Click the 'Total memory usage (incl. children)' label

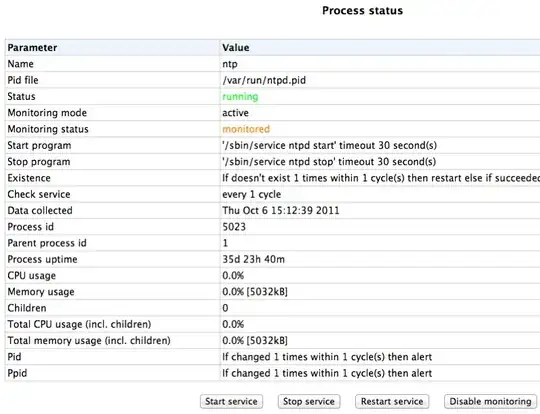click(89, 341)
